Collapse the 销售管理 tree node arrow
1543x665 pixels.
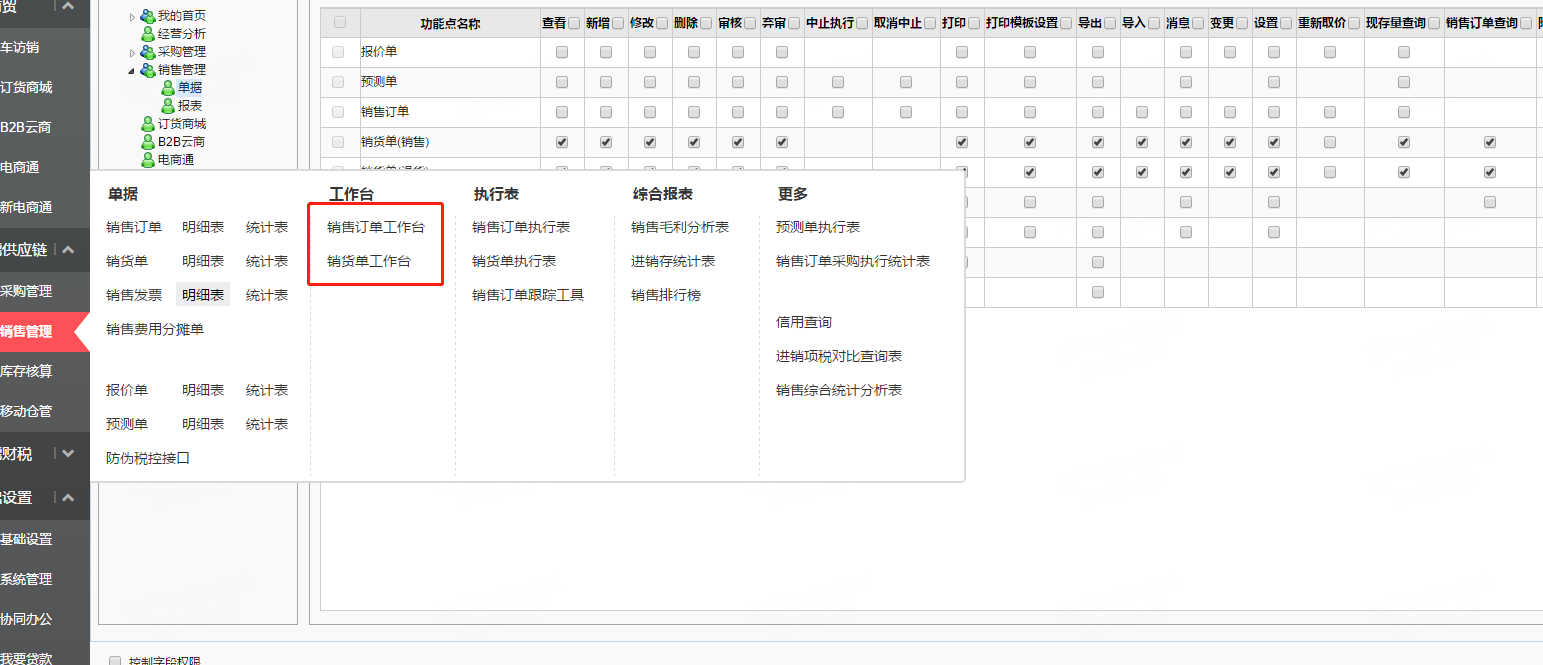(132, 71)
